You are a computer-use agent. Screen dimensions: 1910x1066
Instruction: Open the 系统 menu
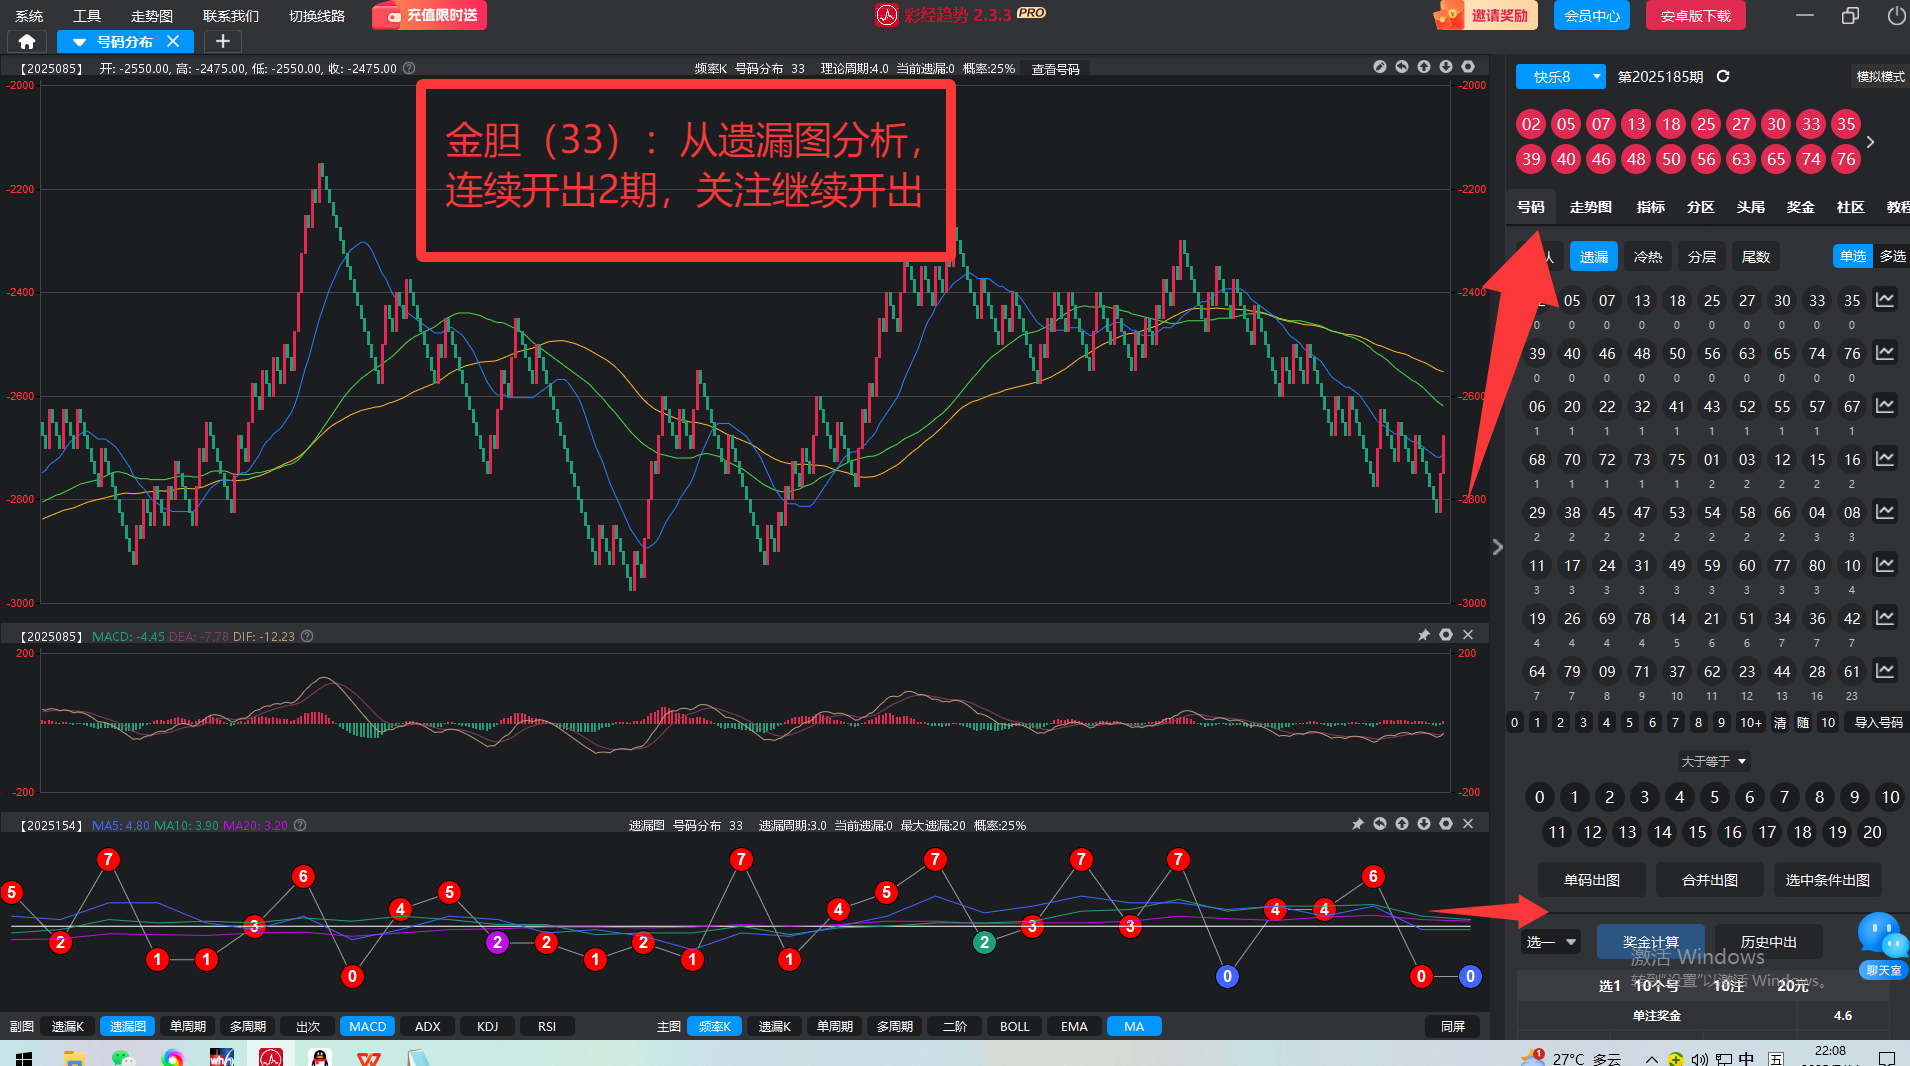tap(29, 16)
